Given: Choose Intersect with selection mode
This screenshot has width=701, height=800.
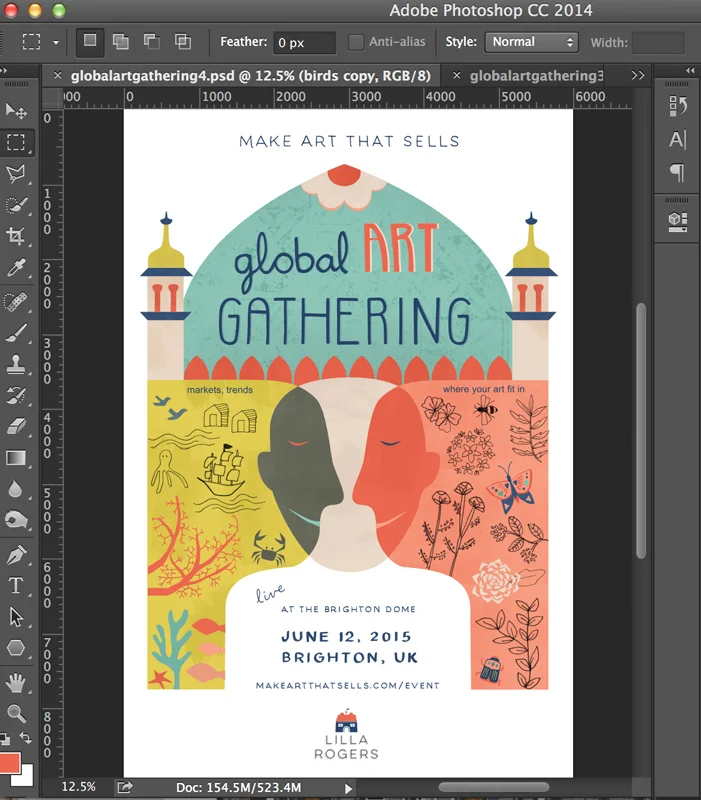Looking at the screenshot, I should [183, 41].
